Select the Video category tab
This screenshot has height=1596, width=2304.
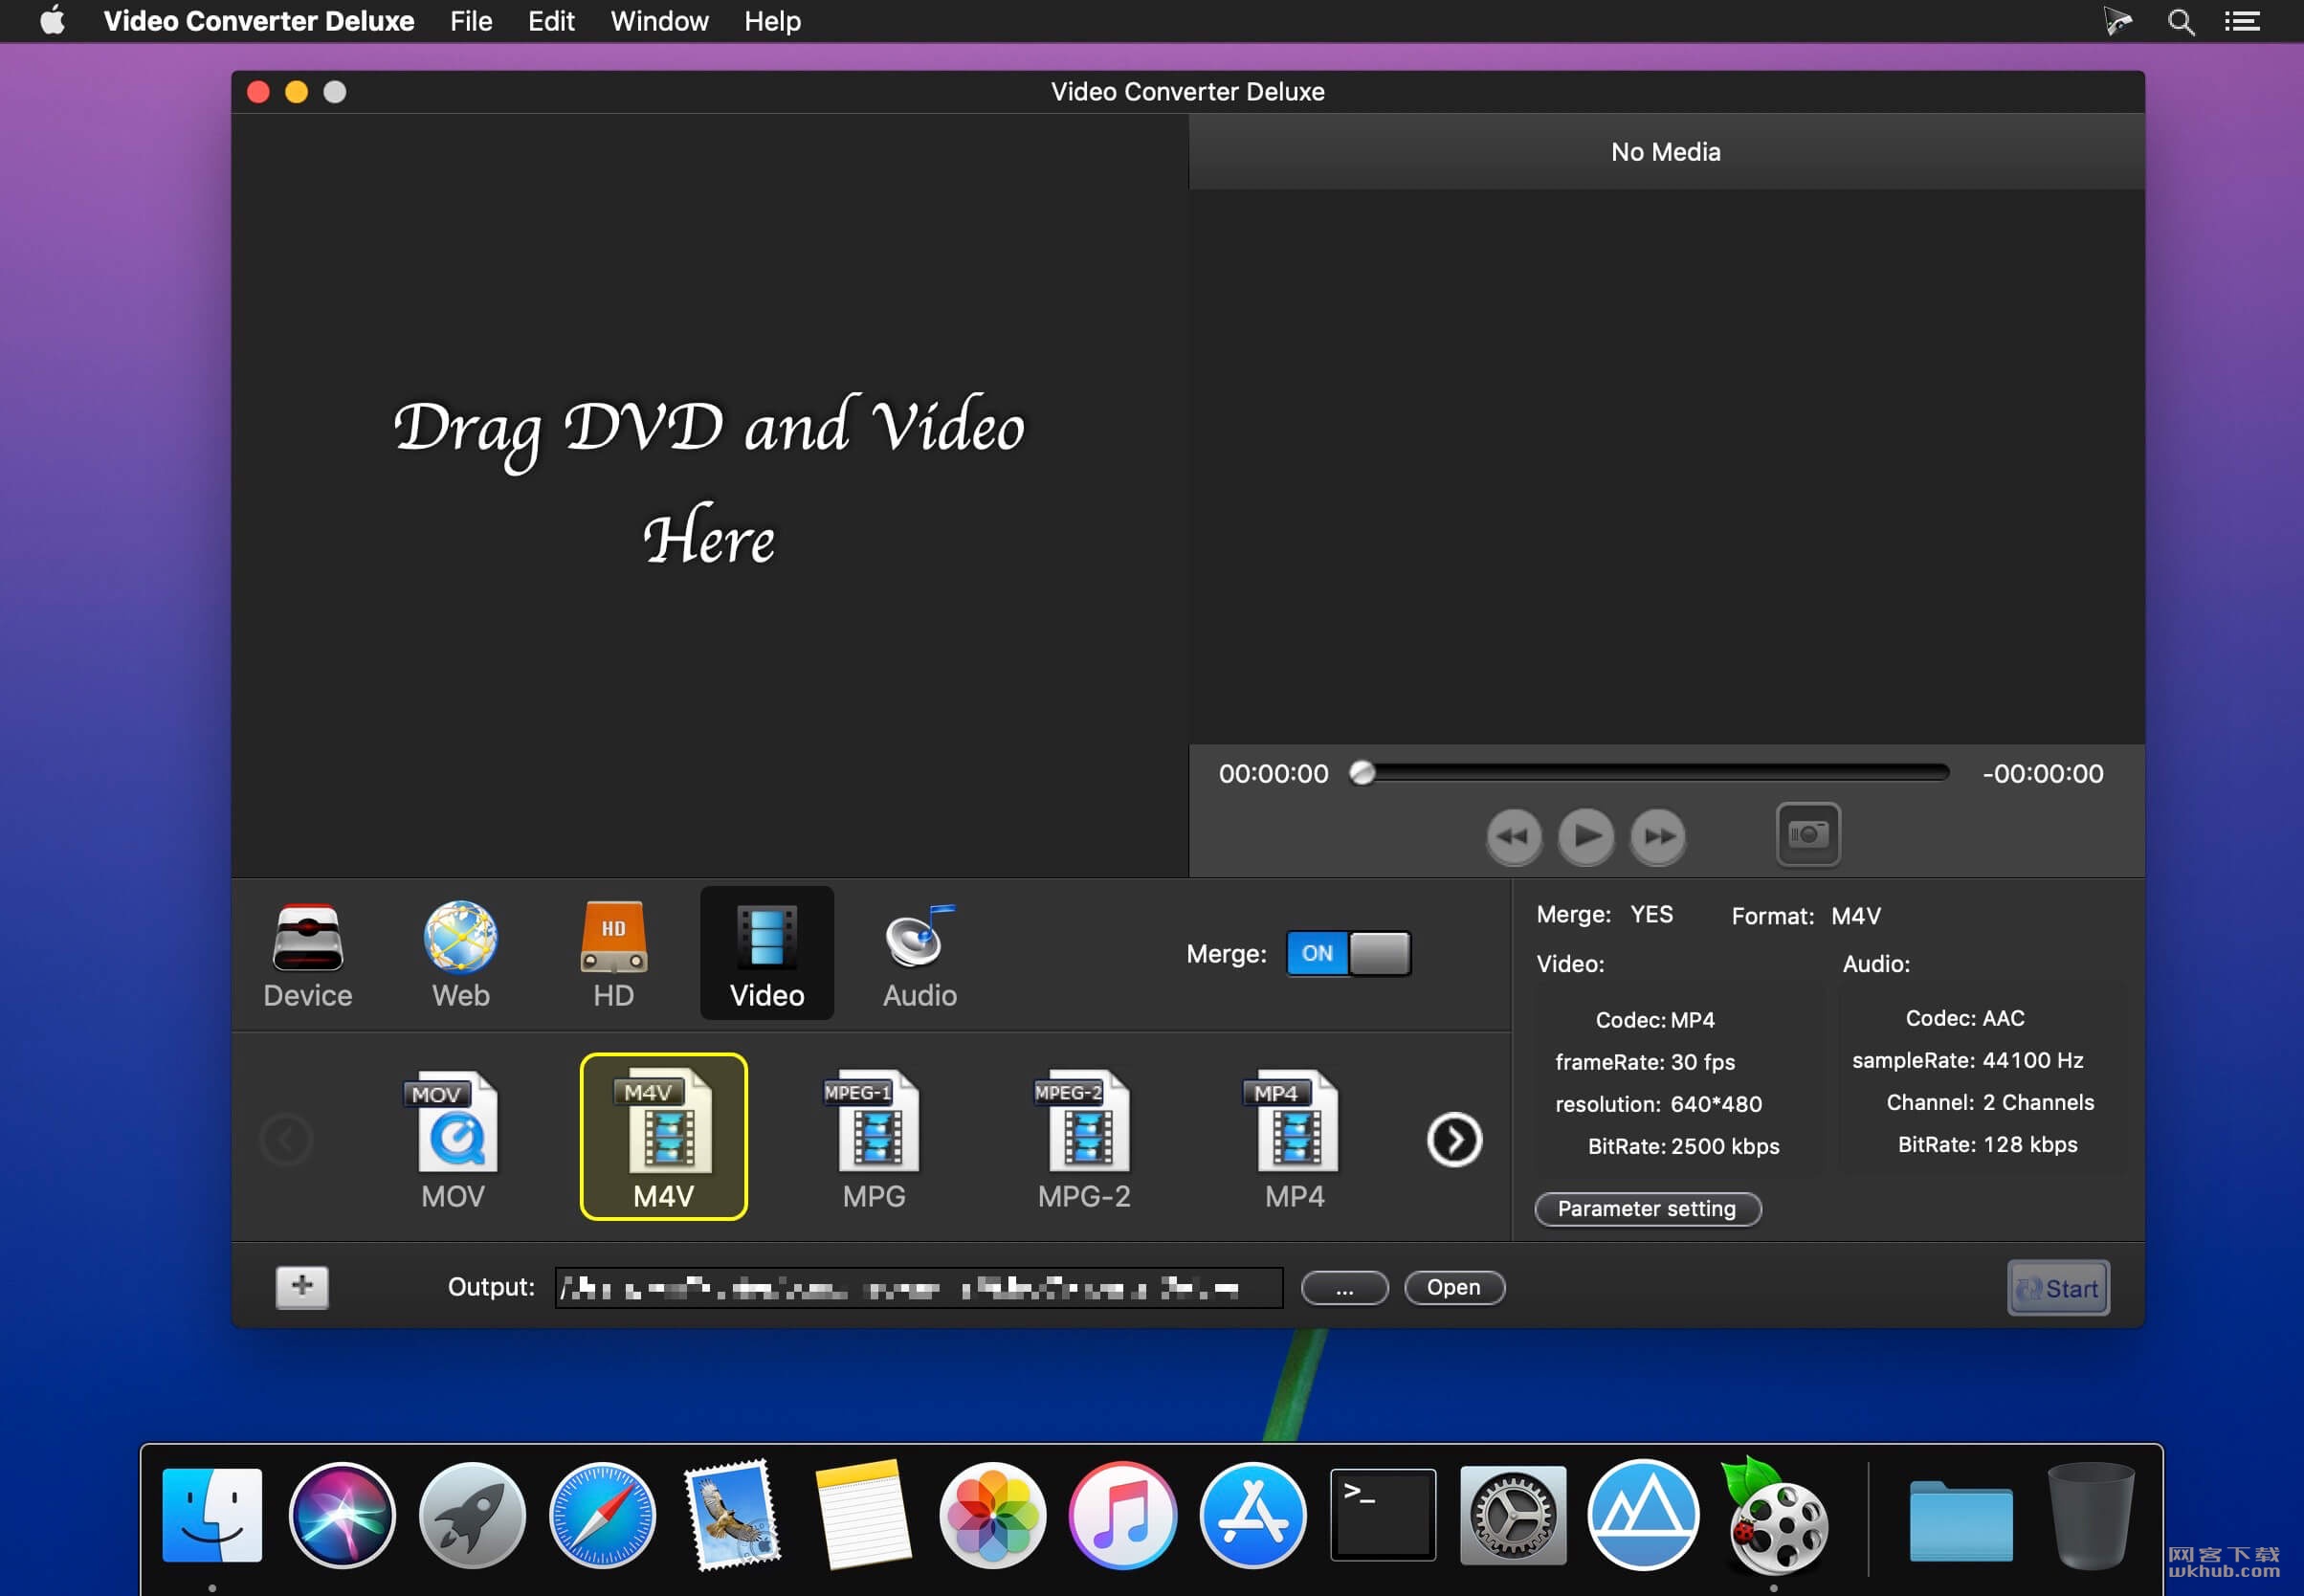point(767,953)
